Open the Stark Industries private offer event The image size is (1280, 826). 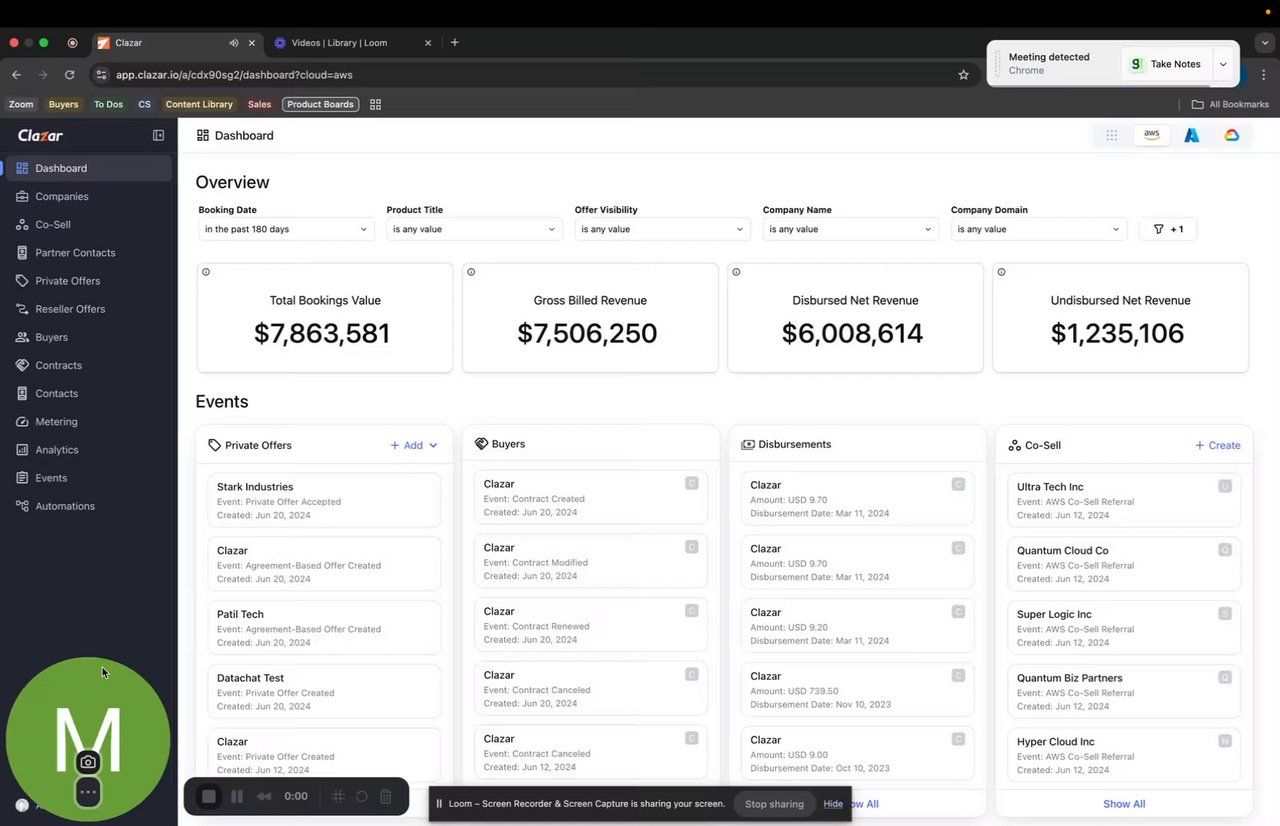(324, 500)
